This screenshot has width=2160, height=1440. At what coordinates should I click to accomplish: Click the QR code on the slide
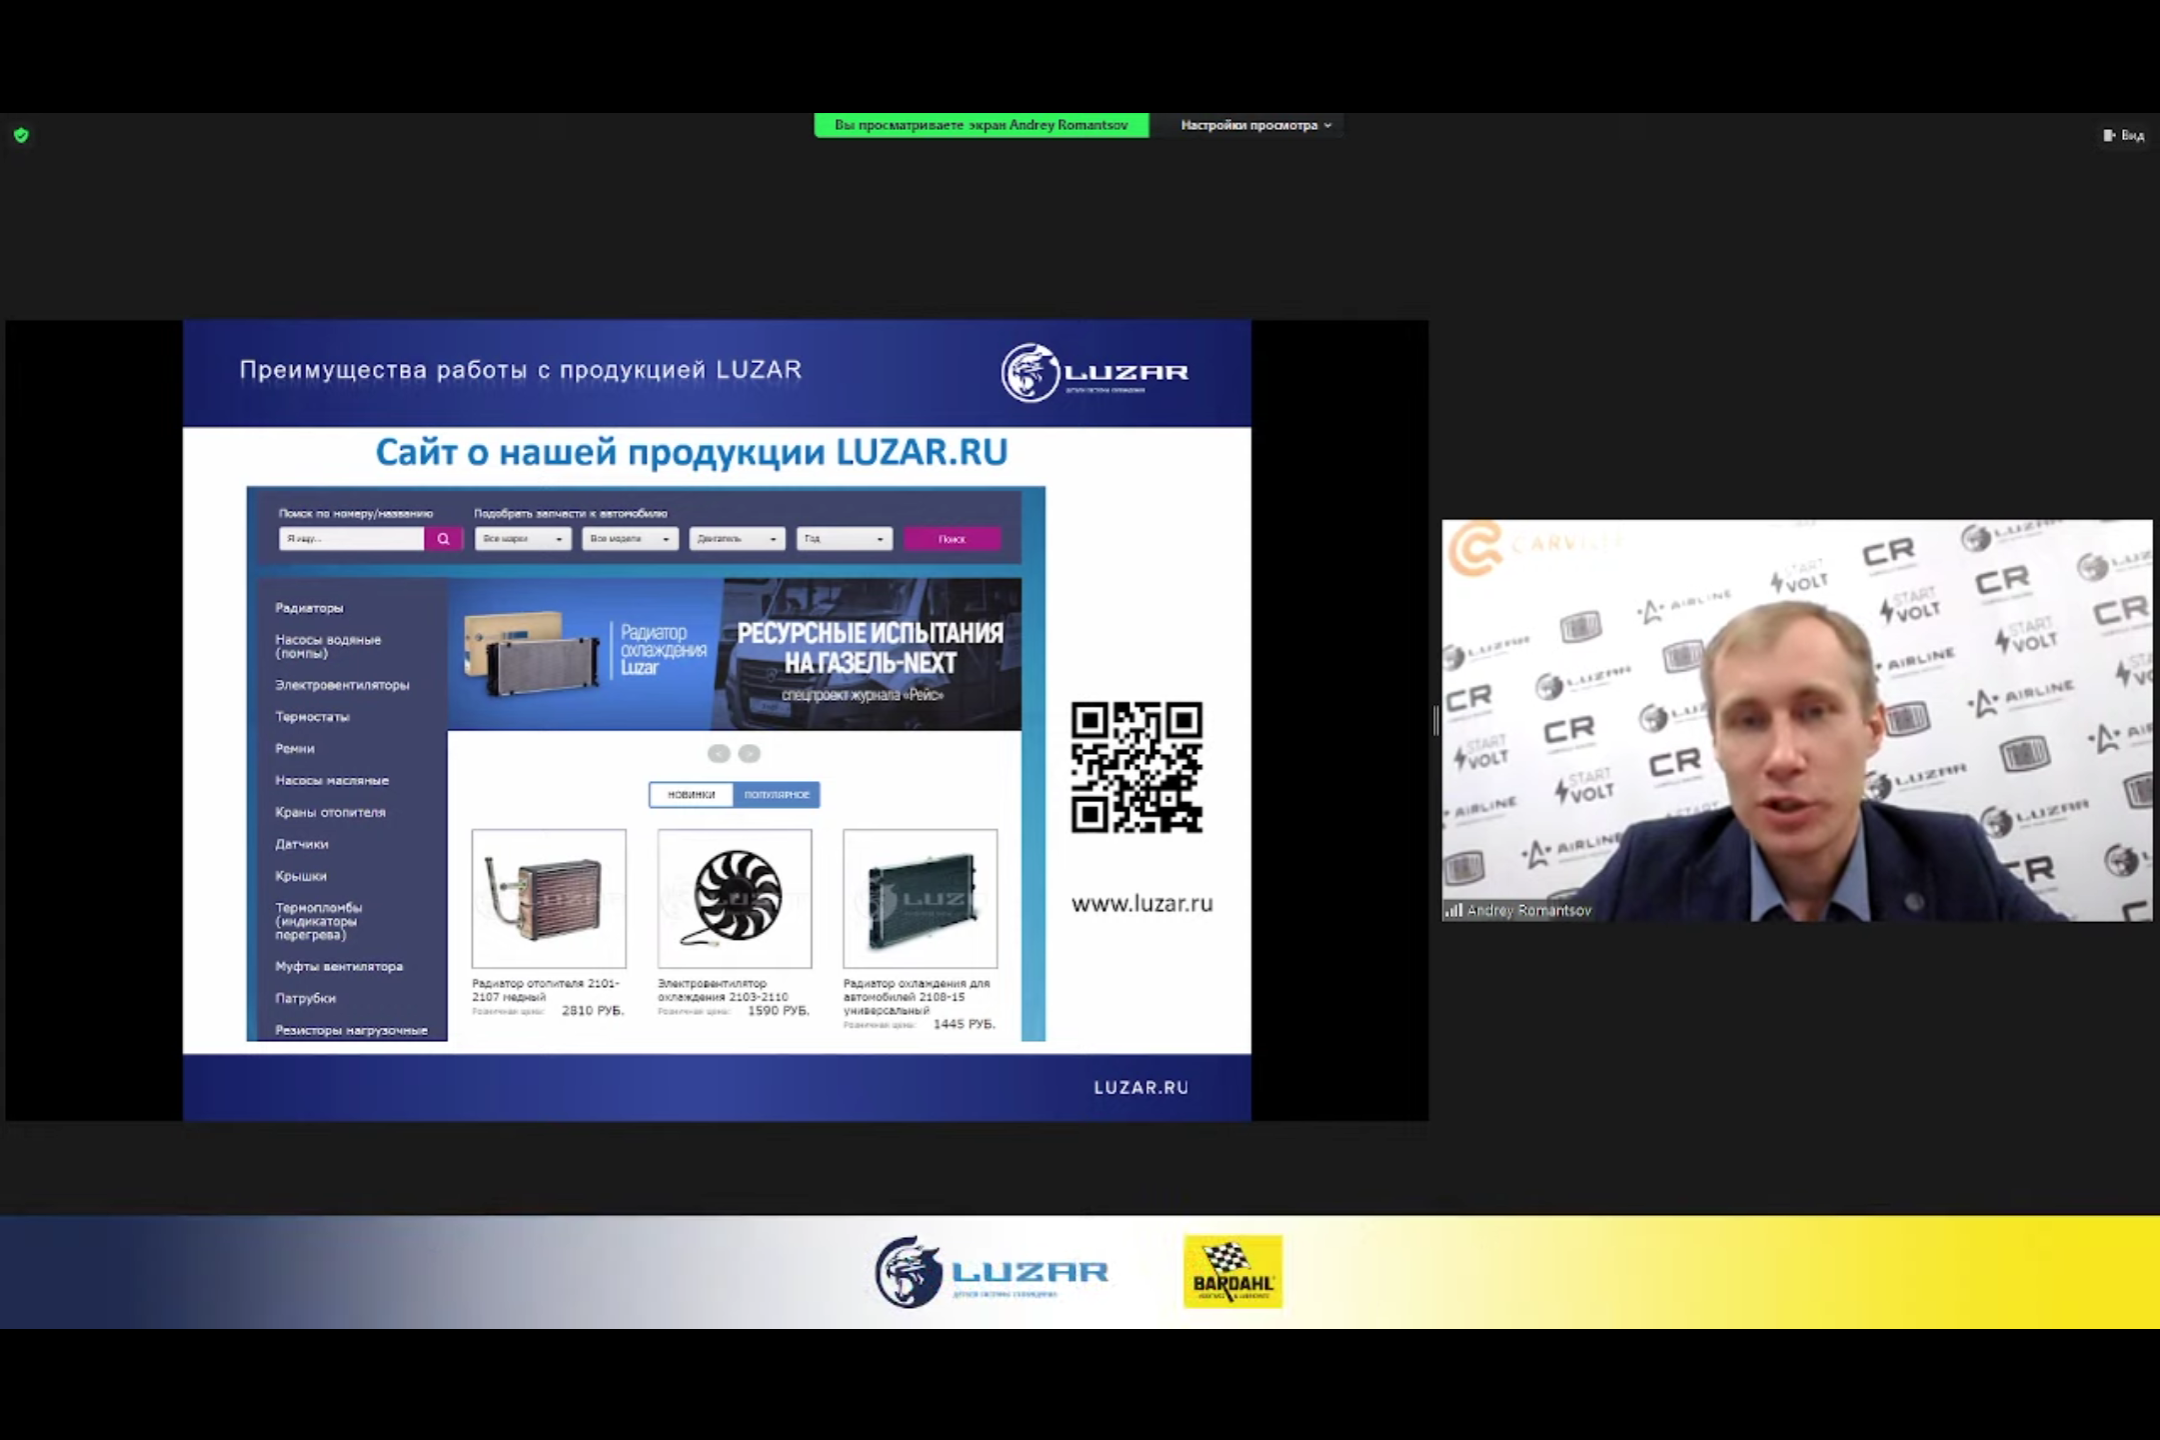[1137, 767]
